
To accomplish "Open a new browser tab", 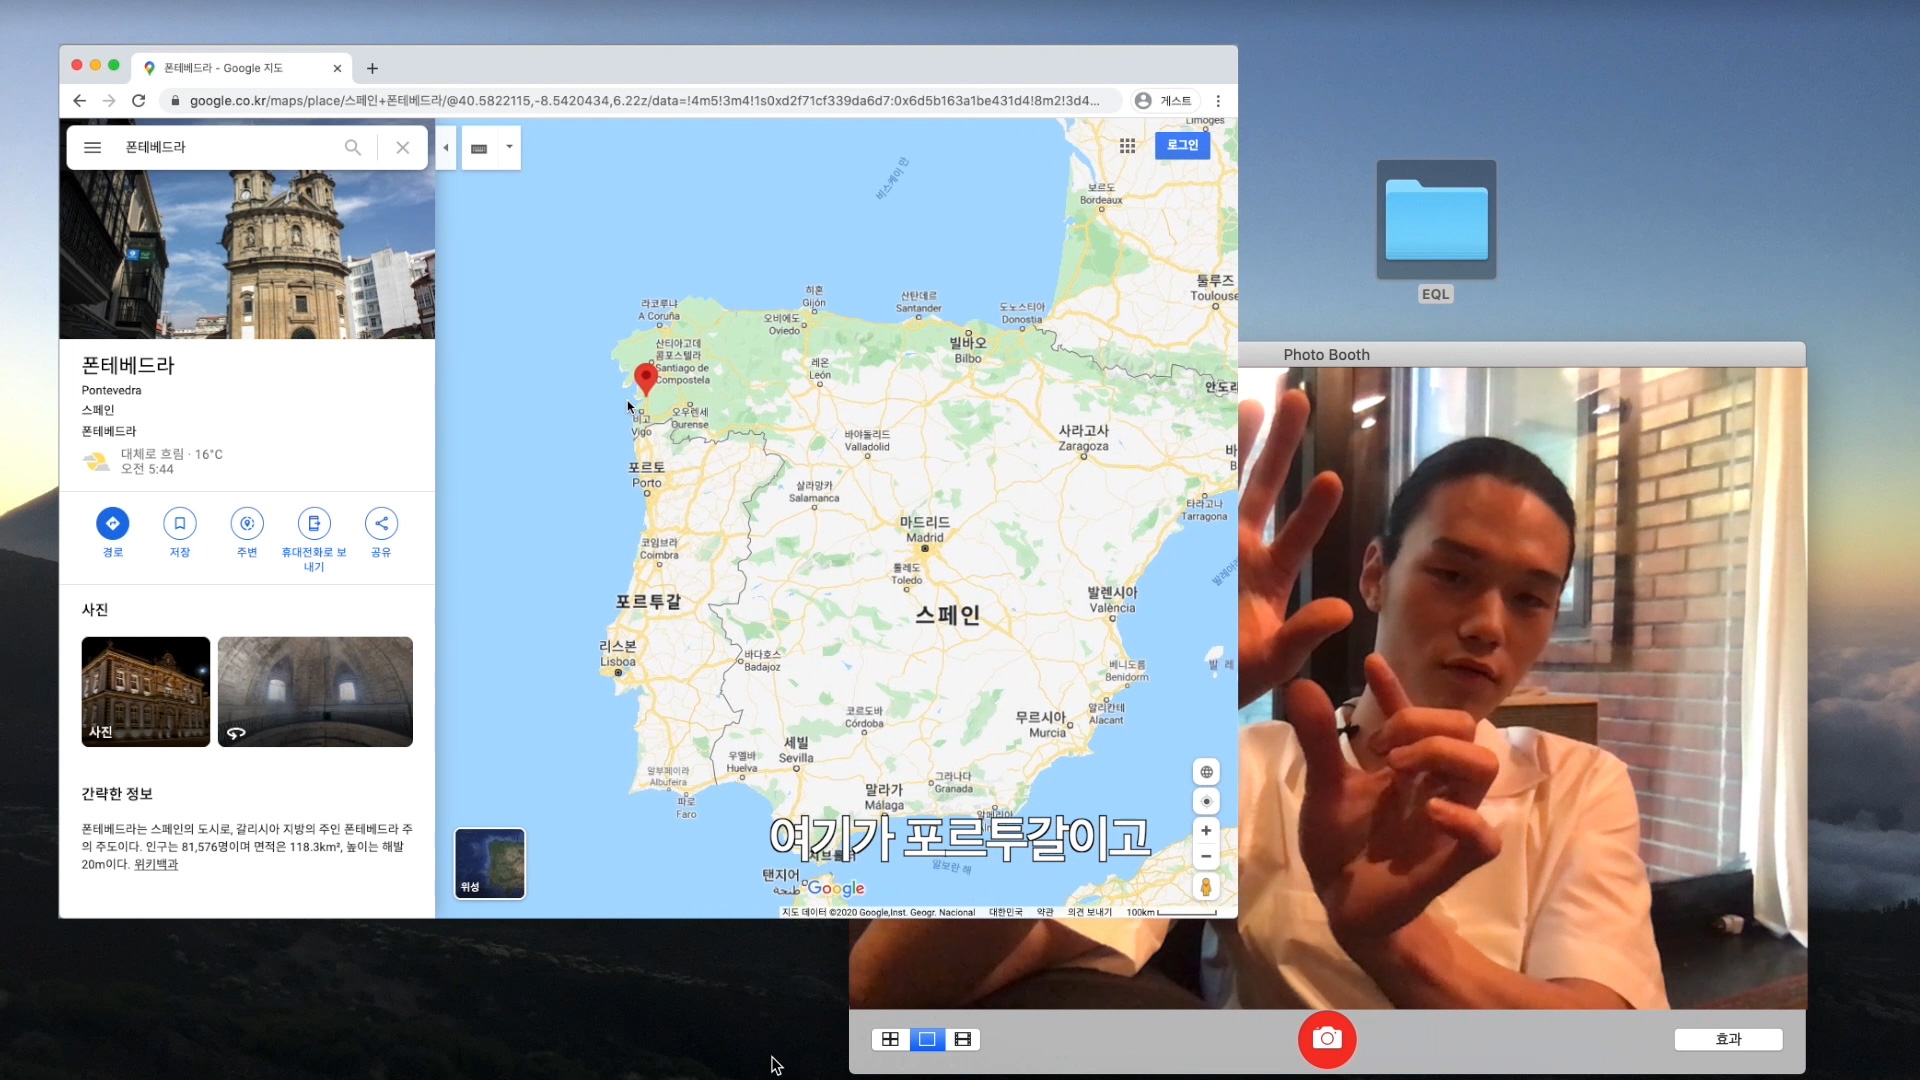I will (x=372, y=68).
